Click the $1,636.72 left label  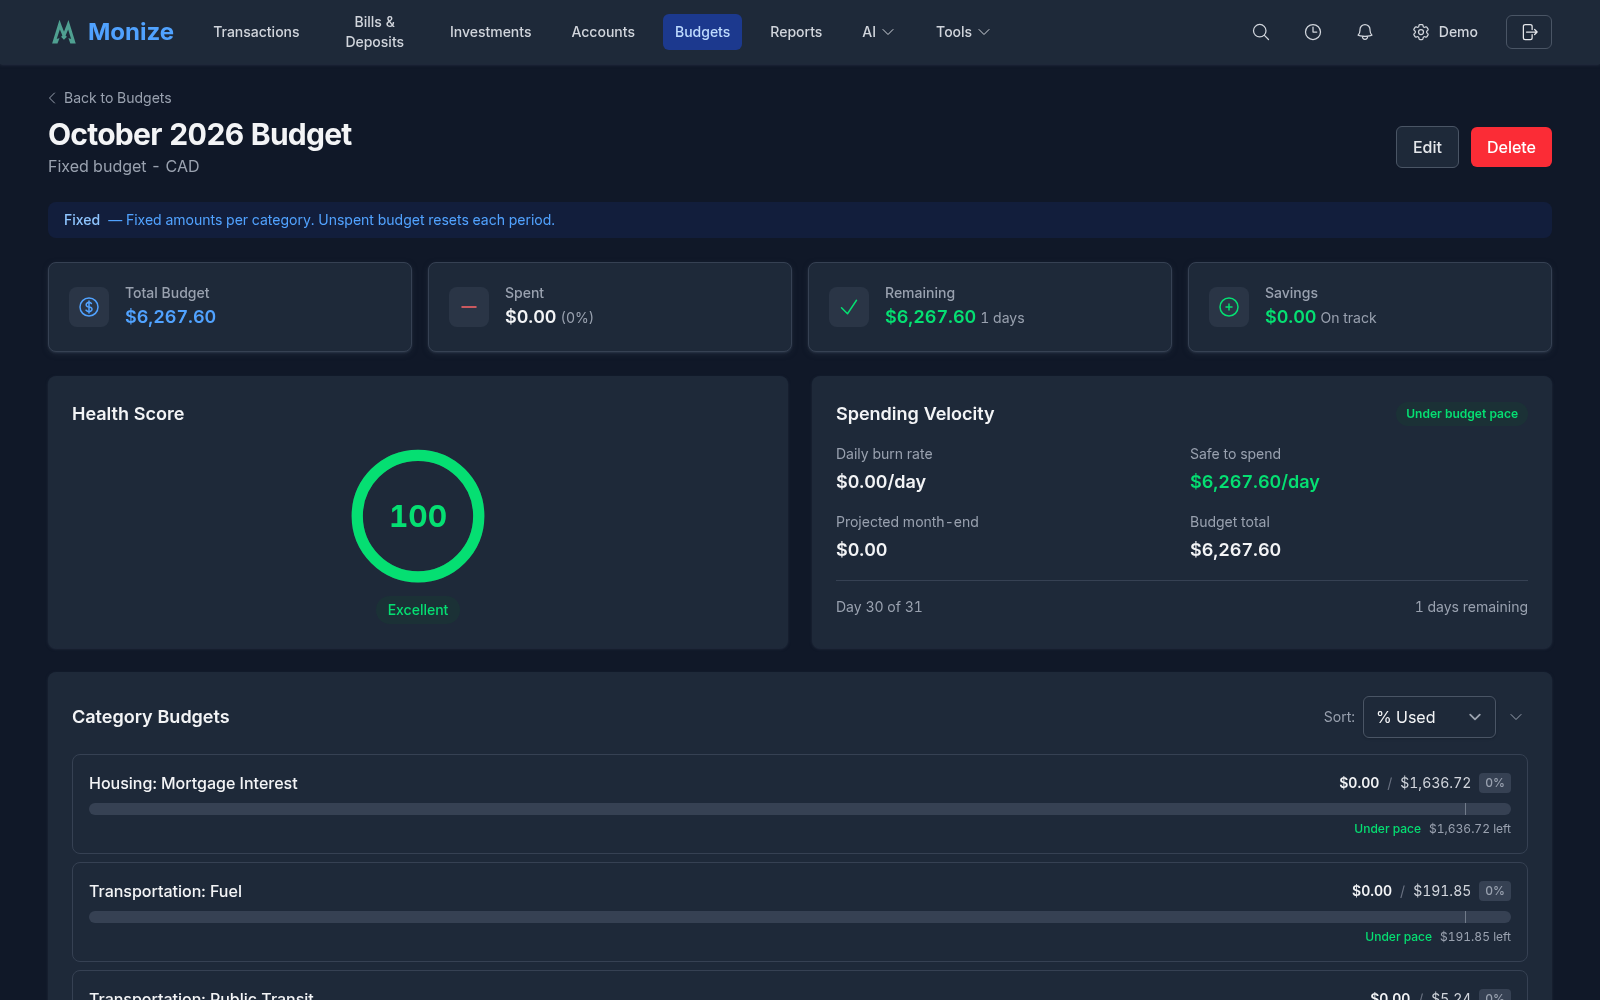tap(1470, 829)
